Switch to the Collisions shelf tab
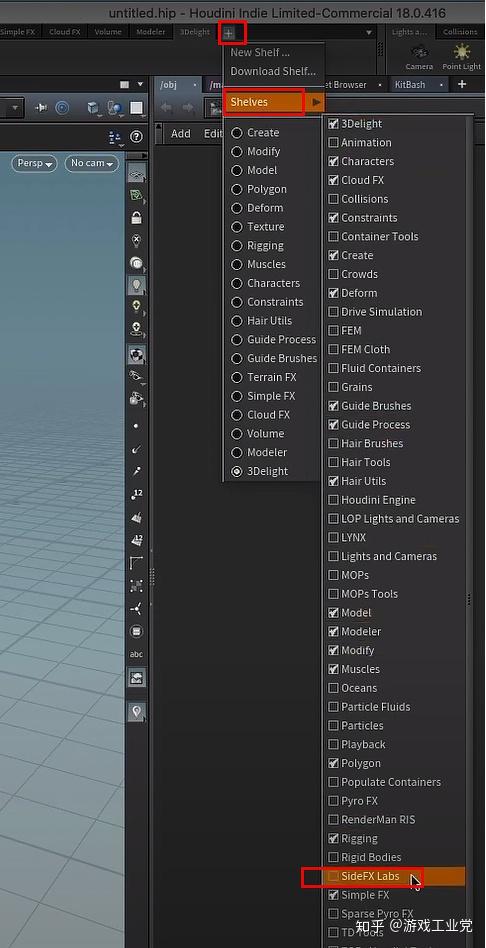486x948 pixels. click(460, 32)
